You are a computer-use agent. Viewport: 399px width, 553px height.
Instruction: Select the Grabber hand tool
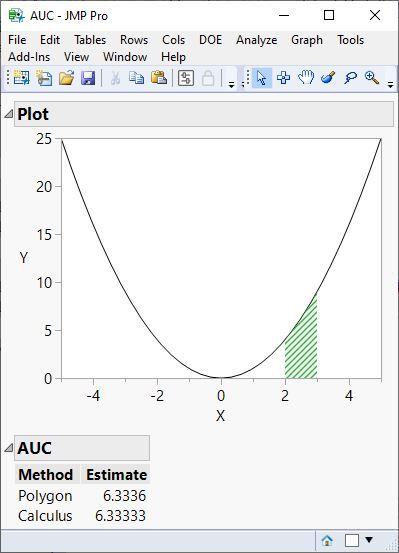[306, 77]
